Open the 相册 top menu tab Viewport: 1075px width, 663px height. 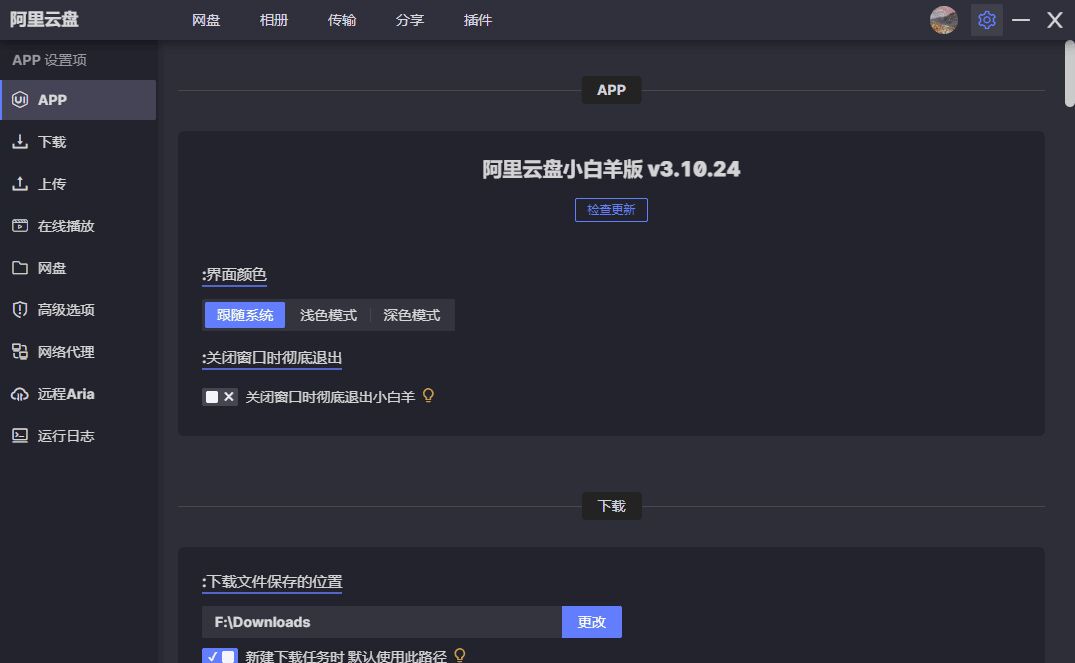point(274,20)
